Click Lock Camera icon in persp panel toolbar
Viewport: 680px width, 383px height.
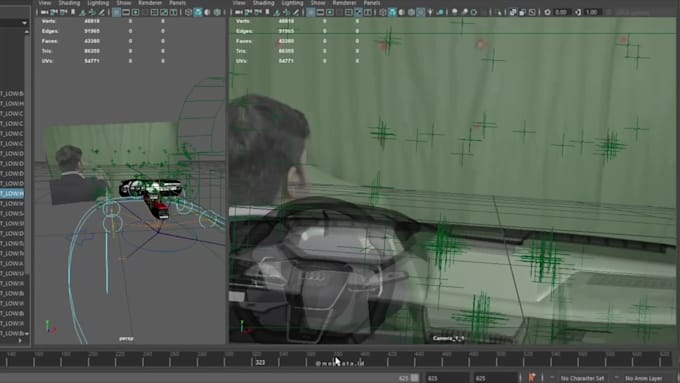point(54,12)
